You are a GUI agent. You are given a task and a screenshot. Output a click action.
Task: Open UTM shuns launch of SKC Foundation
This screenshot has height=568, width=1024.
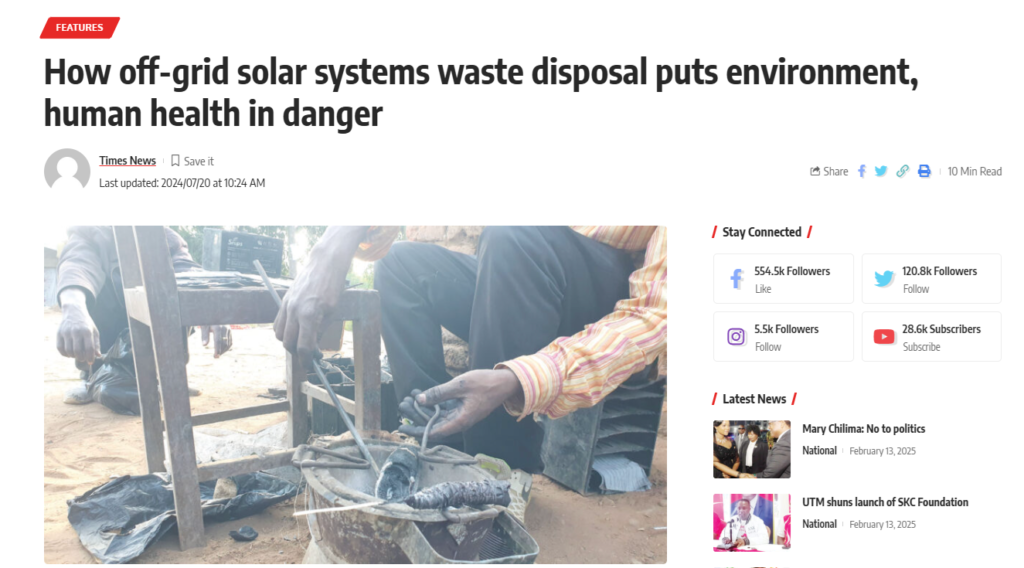coord(885,501)
